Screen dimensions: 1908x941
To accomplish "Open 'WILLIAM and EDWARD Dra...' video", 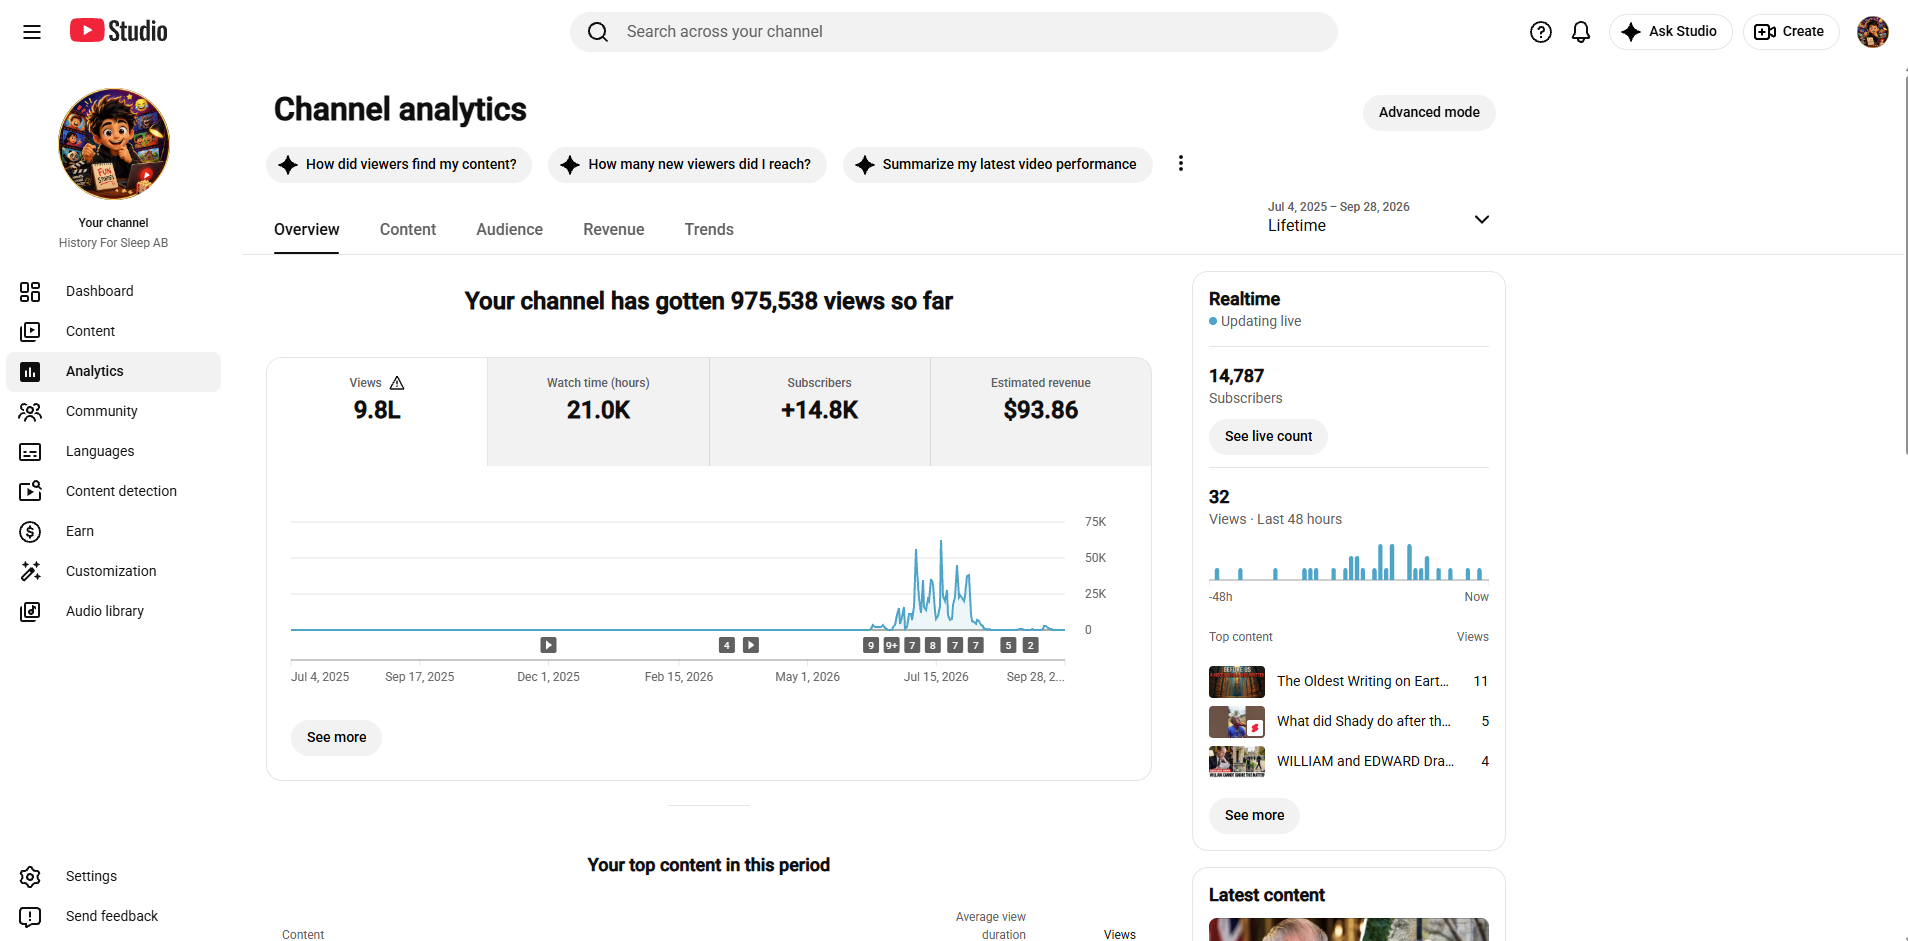I will tap(1348, 761).
